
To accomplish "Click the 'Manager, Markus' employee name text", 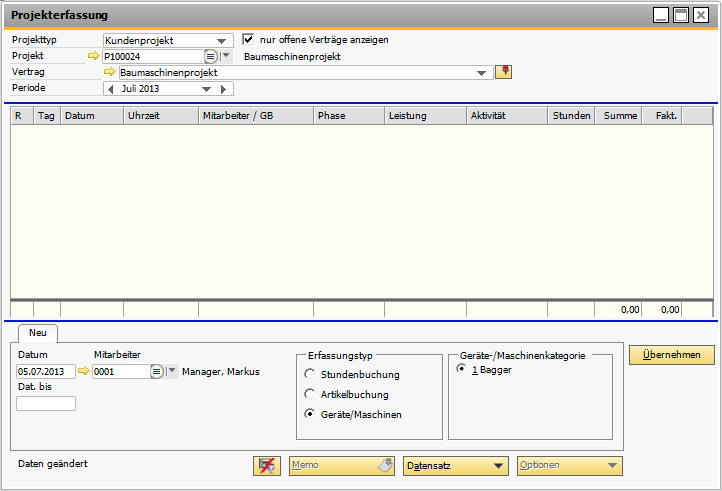I will click(x=221, y=371).
